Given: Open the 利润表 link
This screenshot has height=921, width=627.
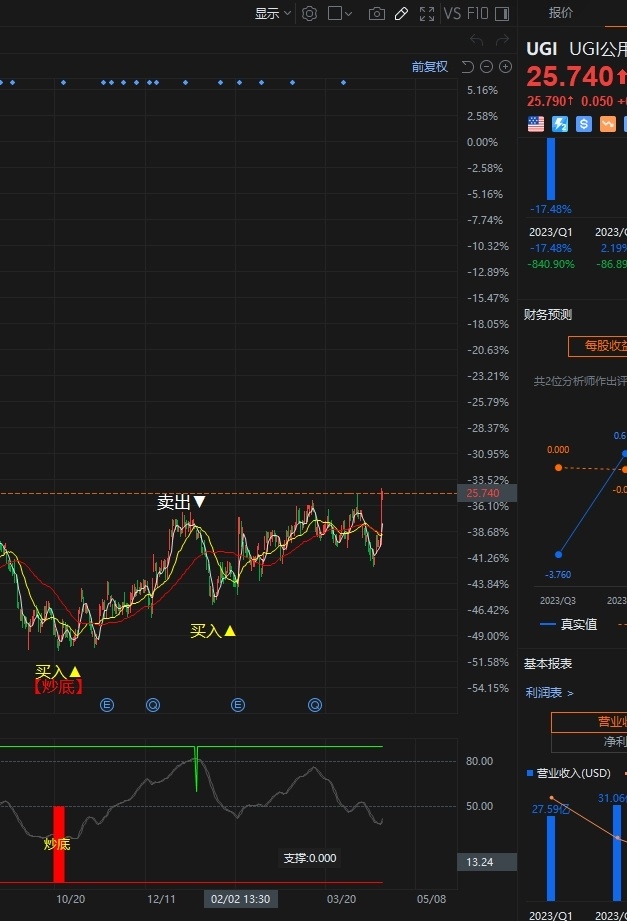Looking at the screenshot, I should pos(550,692).
